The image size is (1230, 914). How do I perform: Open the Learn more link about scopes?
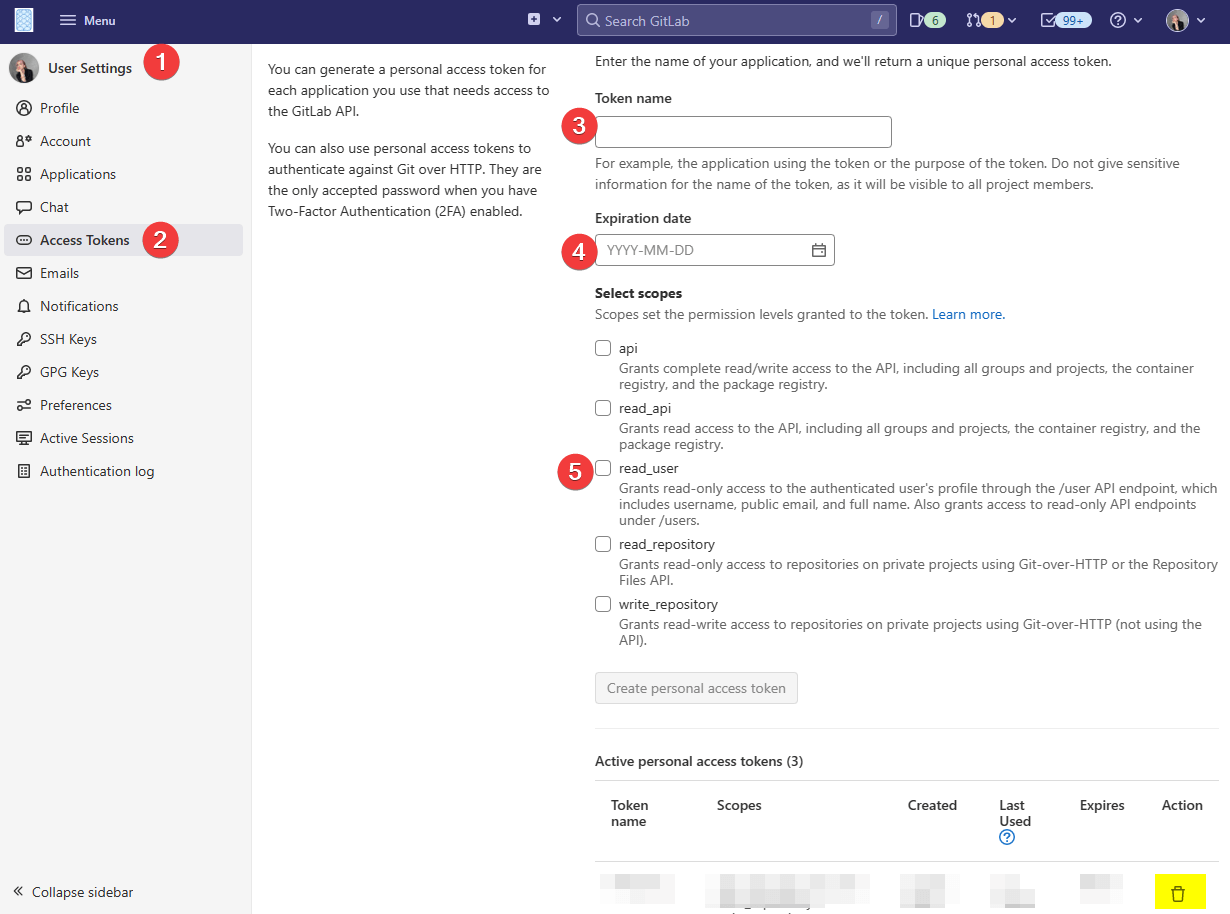coord(966,313)
